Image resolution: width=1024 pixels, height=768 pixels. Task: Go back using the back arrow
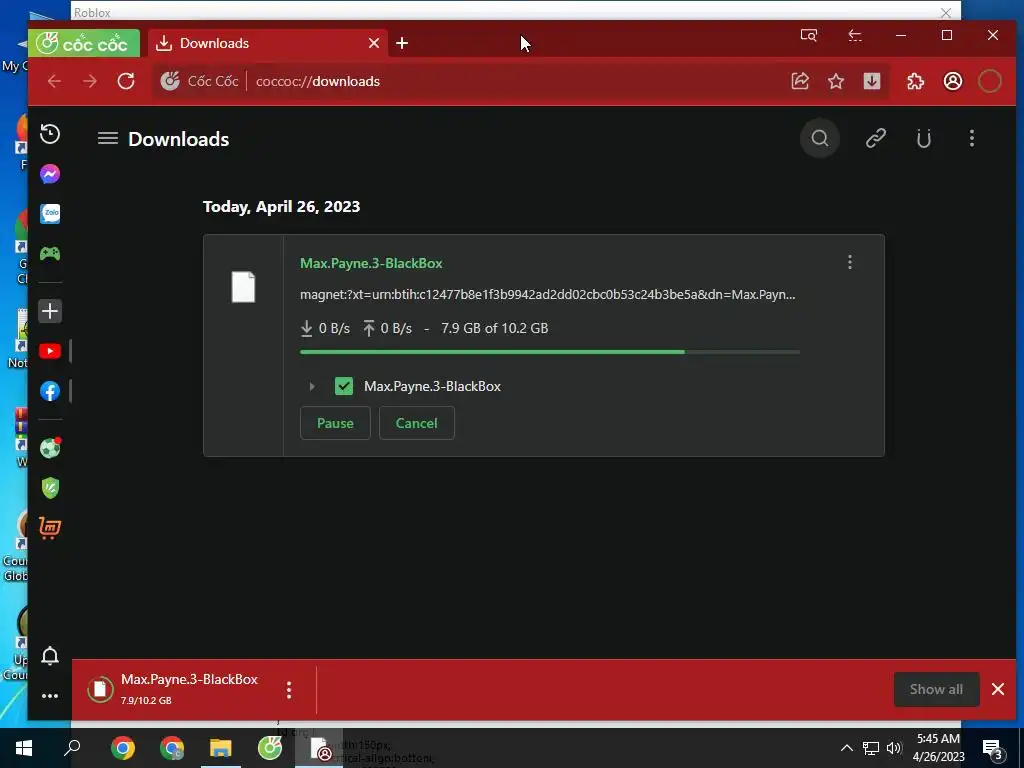[54, 81]
